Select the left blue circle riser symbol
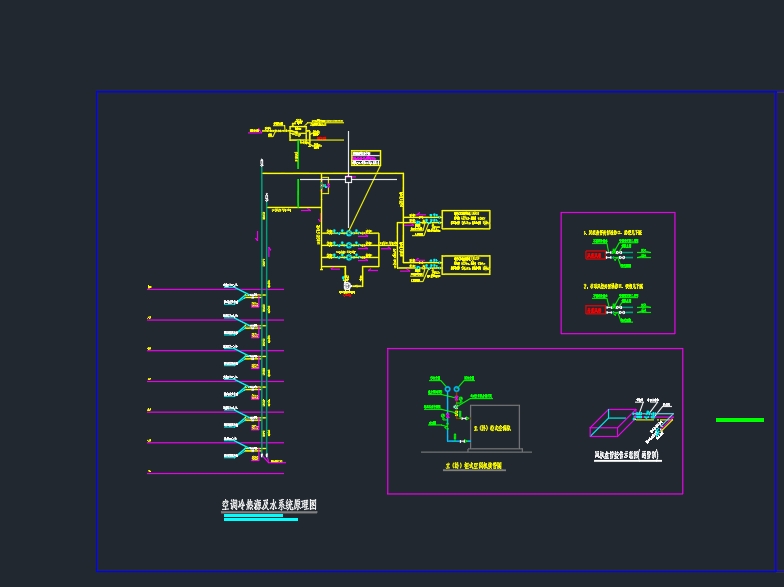The width and height of the screenshot is (784, 587). 448,389
